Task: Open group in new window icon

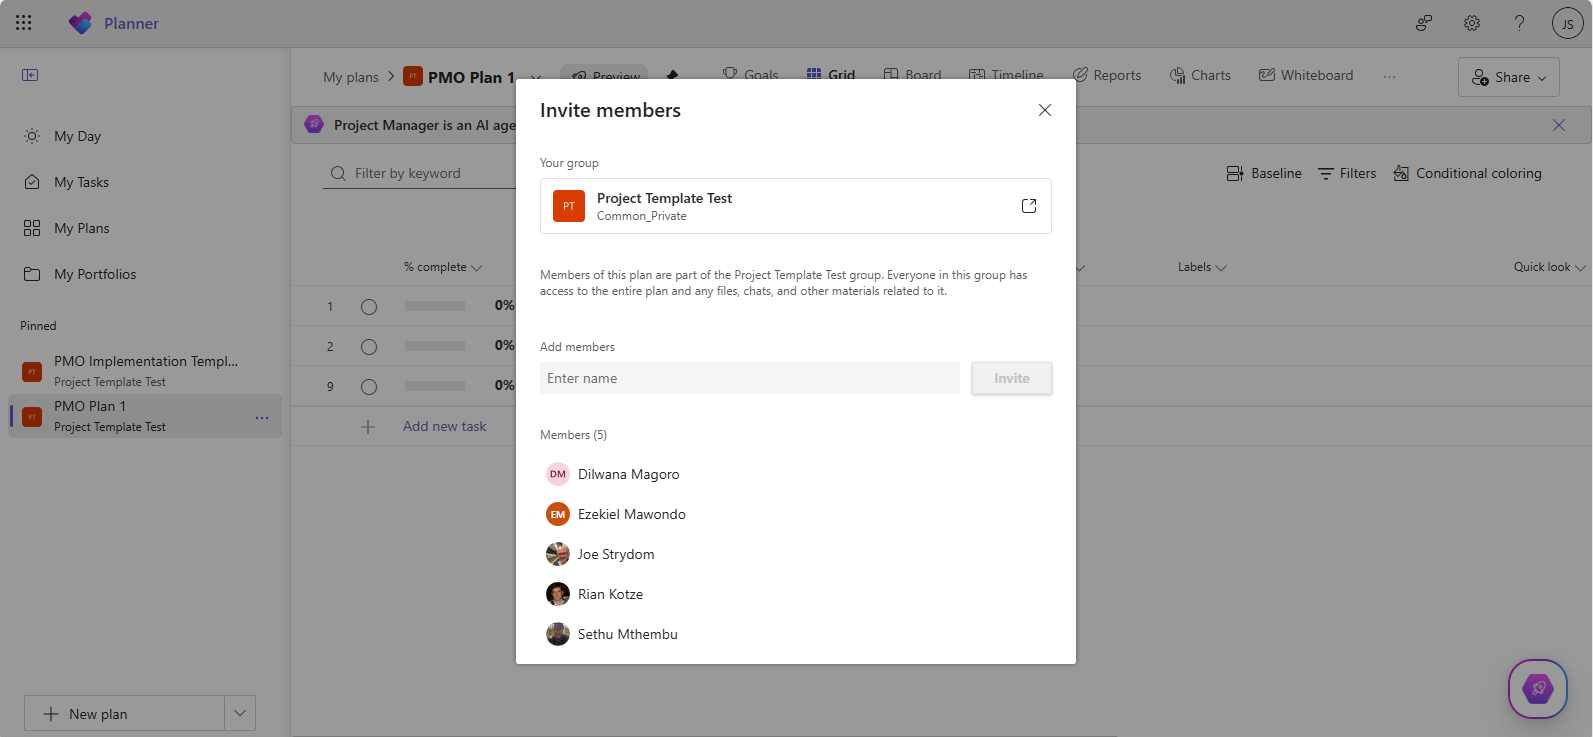Action: click(1029, 206)
